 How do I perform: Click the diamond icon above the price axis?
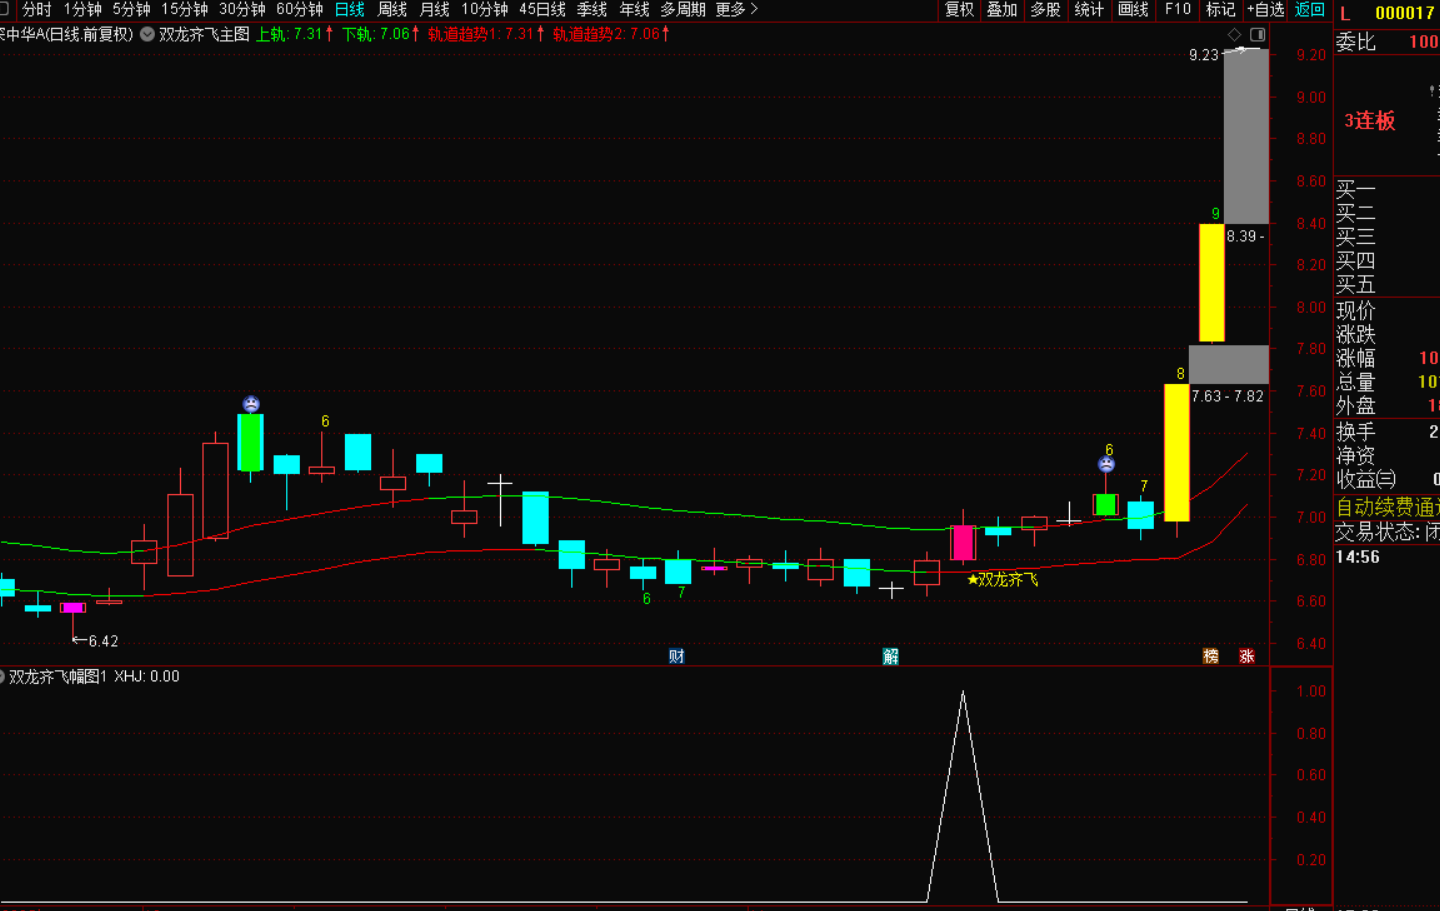(x=1235, y=34)
